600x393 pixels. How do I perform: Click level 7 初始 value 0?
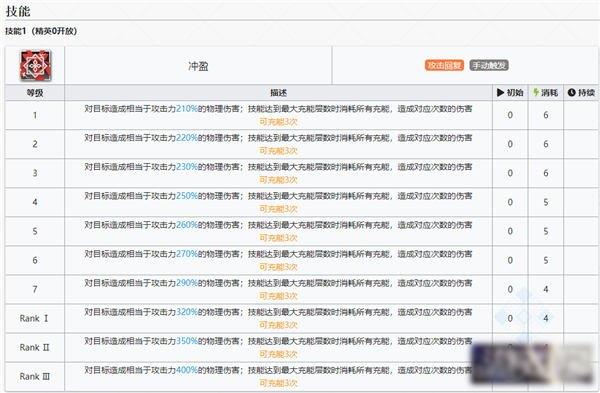(510, 290)
